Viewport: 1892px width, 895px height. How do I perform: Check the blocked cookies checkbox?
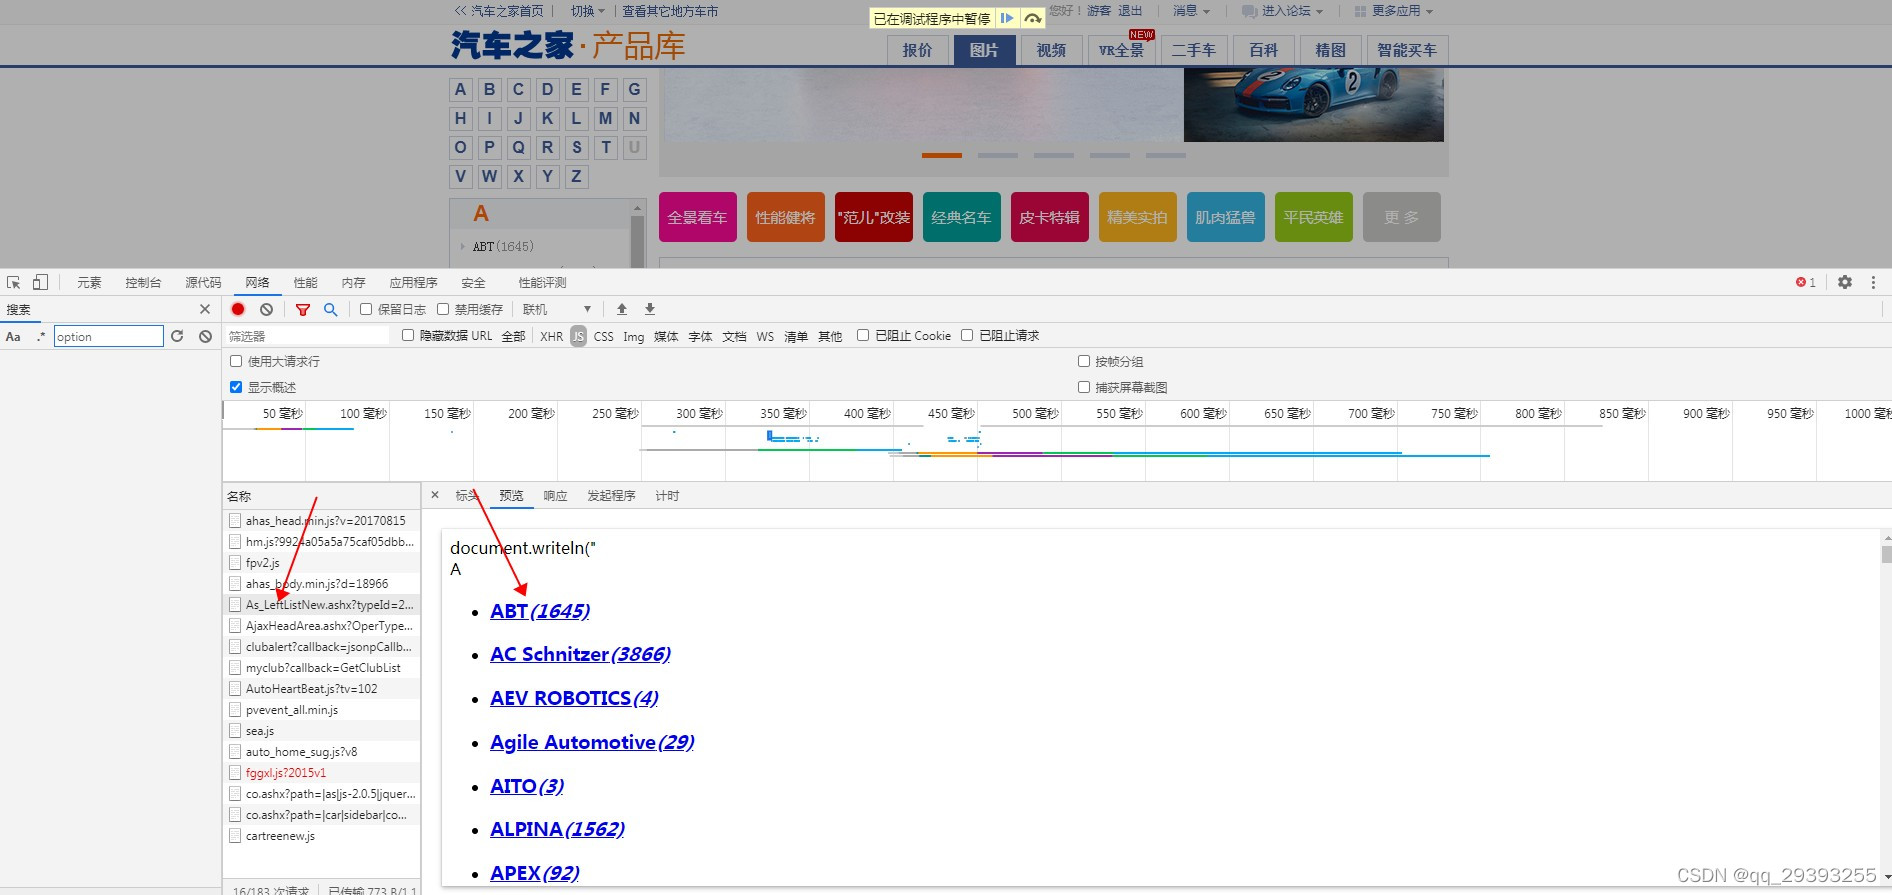(863, 335)
